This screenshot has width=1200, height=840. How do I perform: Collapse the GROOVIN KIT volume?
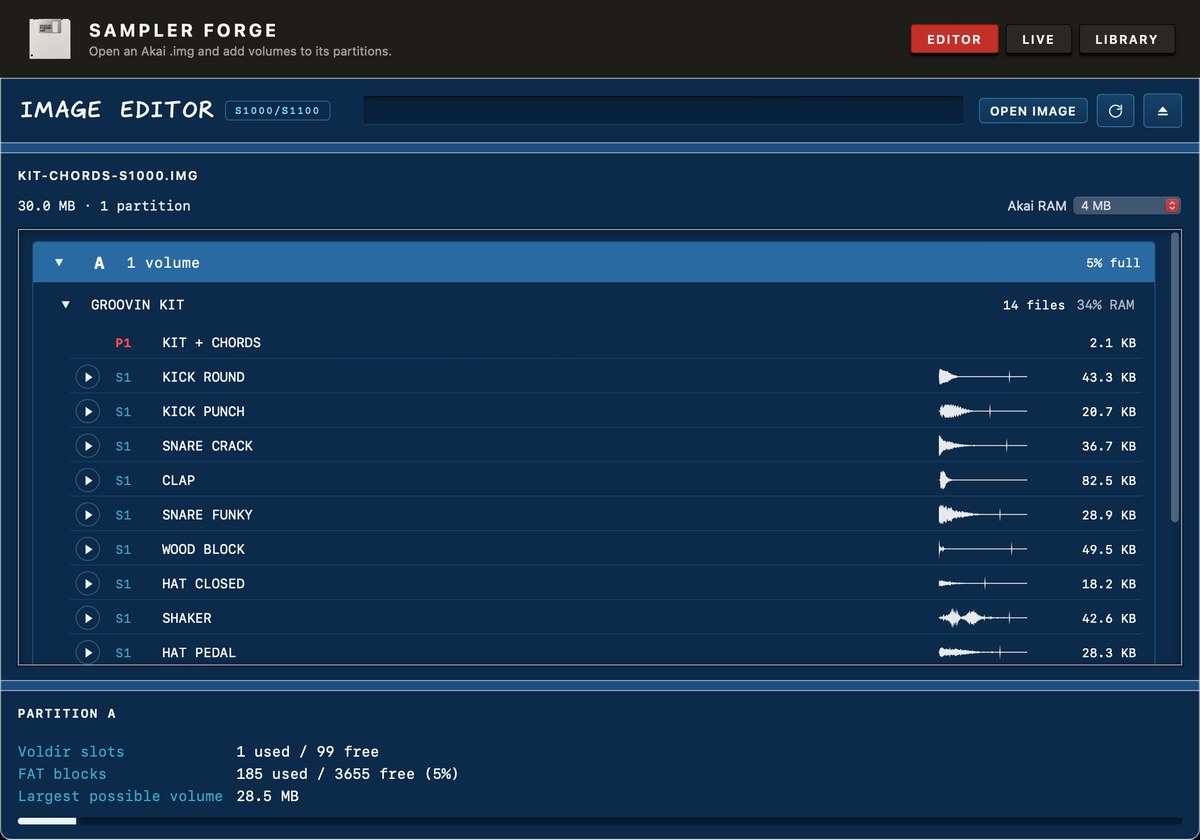[66, 305]
